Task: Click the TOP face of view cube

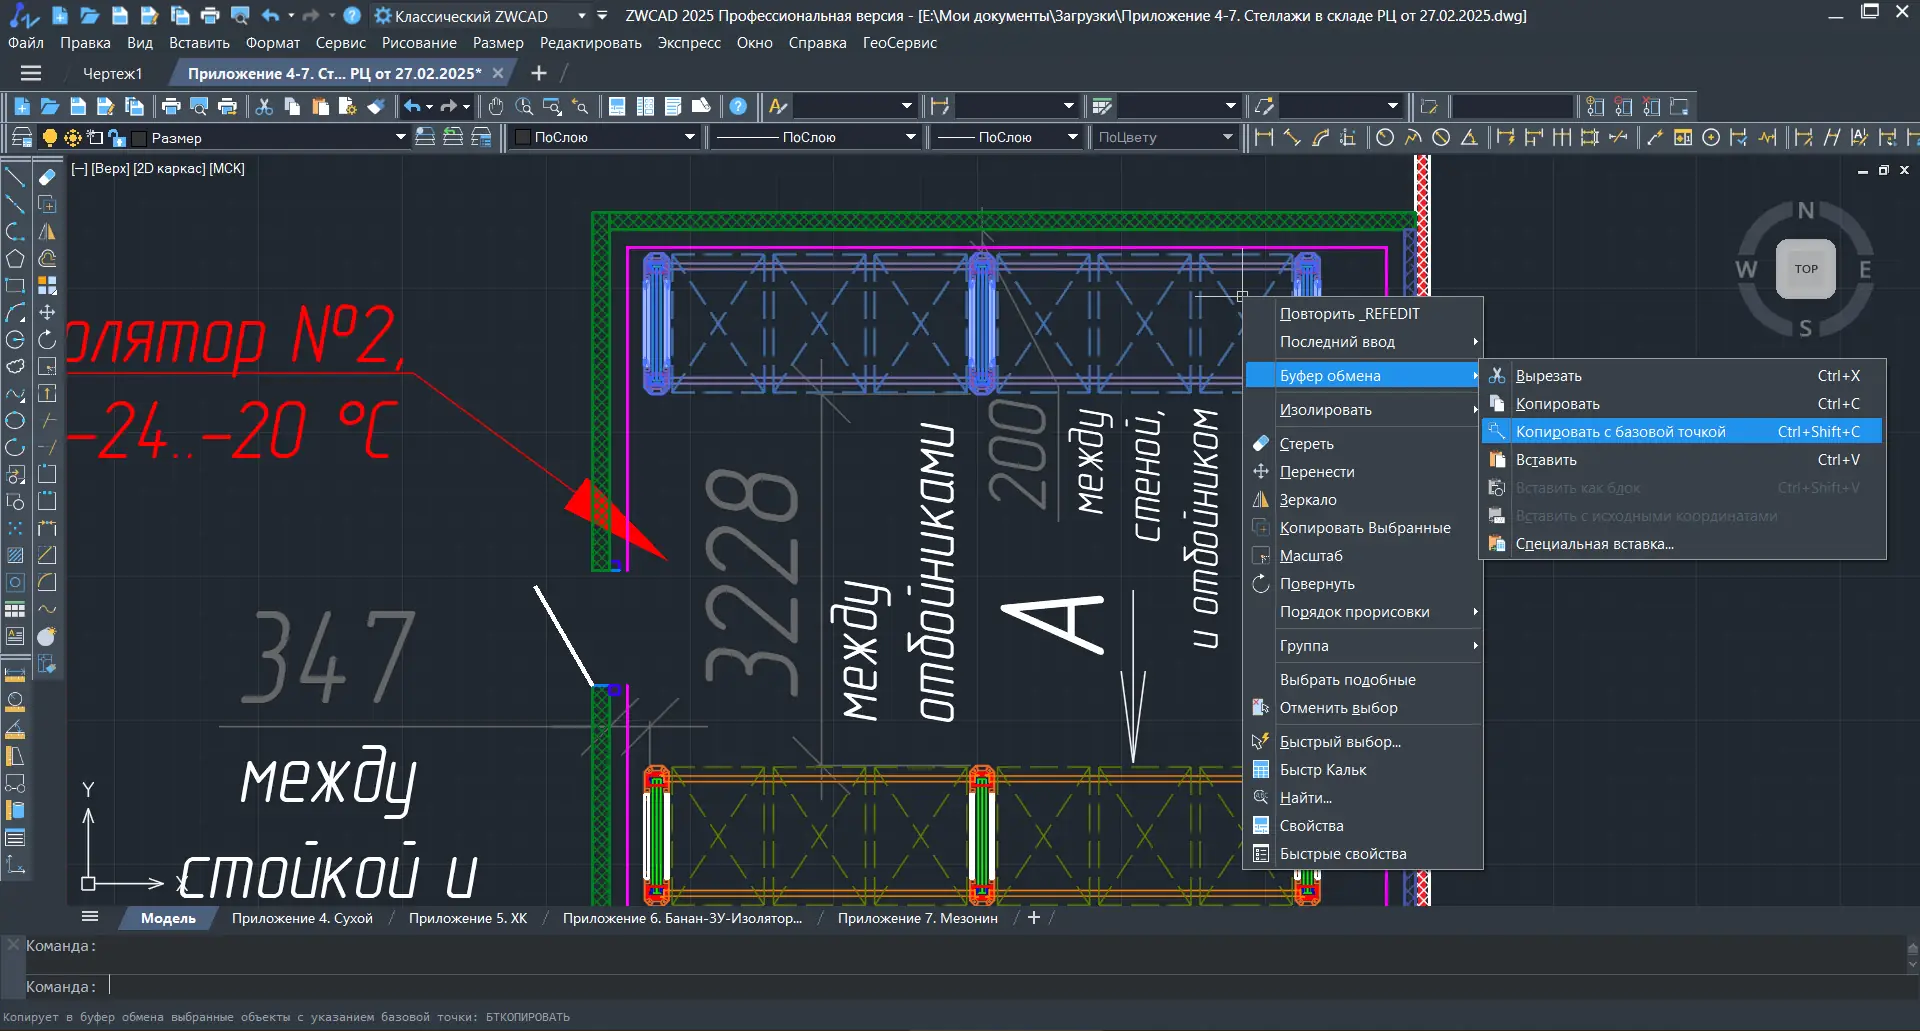Action: pos(1805,269)
